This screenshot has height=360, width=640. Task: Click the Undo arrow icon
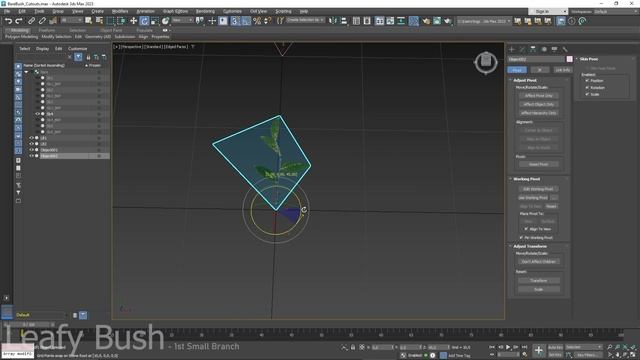8,21
